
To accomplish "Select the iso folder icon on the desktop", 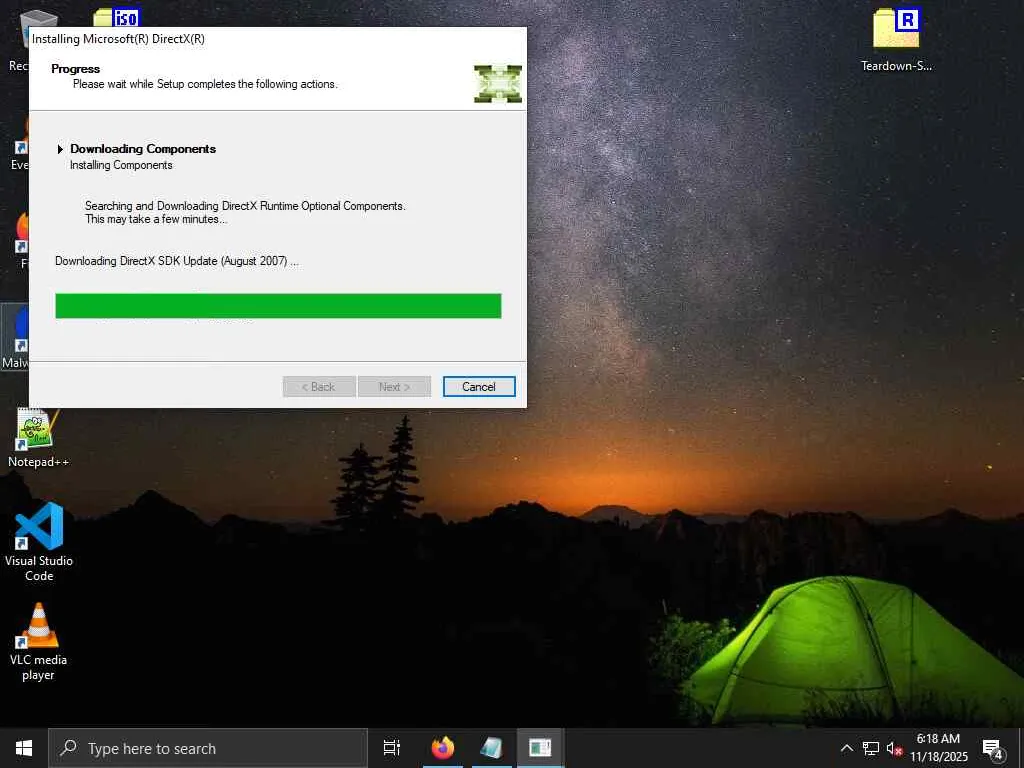I will click(x=116, y=17).
